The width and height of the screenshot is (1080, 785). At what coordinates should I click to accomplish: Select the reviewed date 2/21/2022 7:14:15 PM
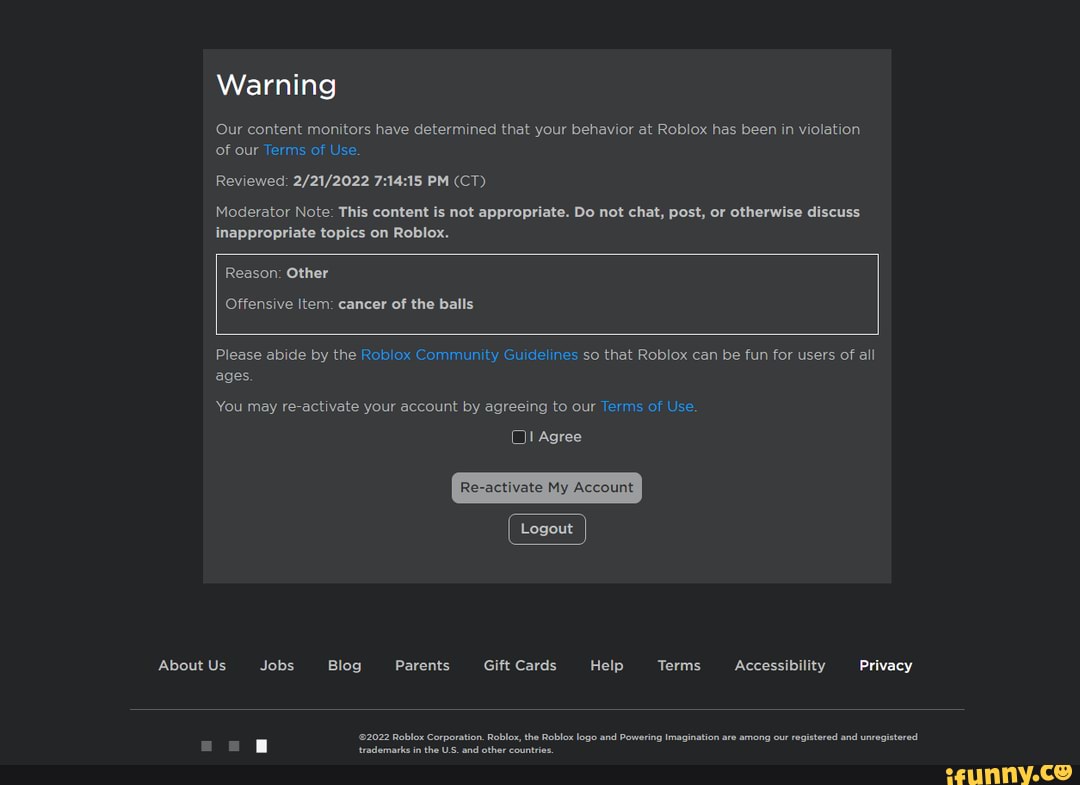[371, 181]
